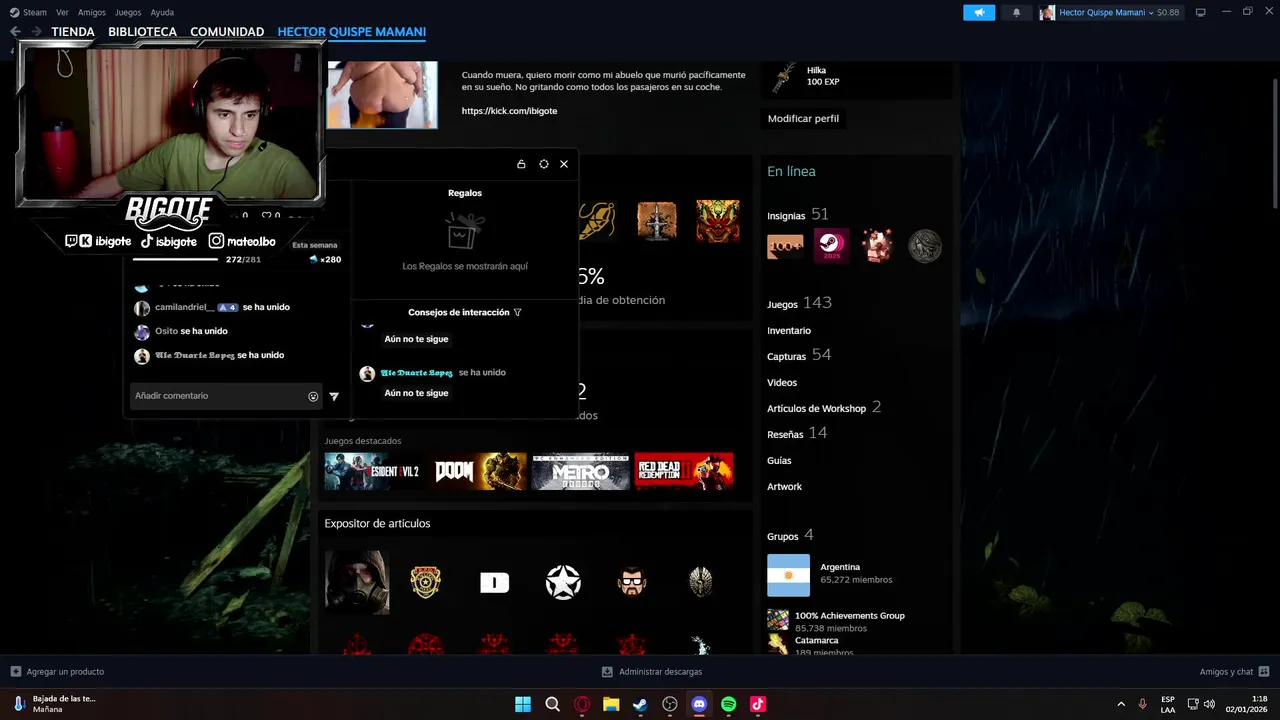
Task: Open the Windows Start menu
Action: [x=523, y=704]
